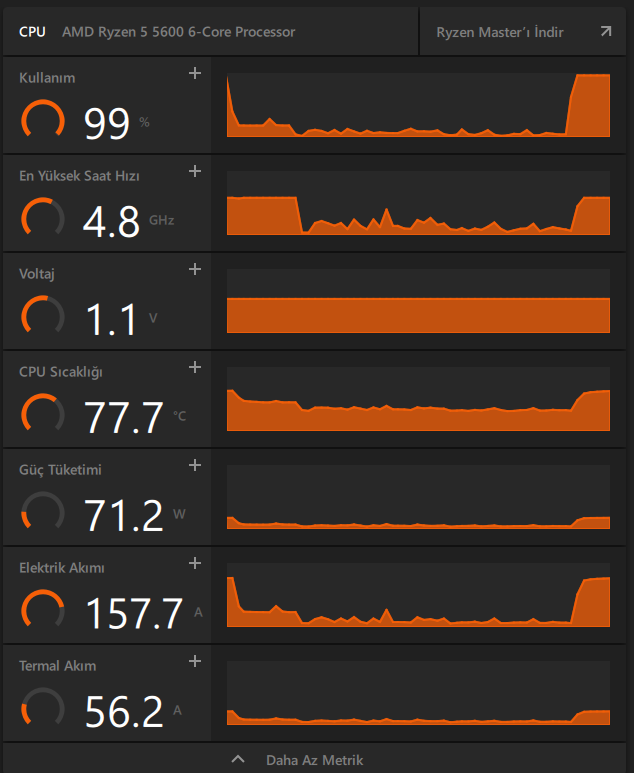Click the chevron-up icon beside Daha Az Metrik
The width and height of the screenshot is (634, 773).
[x=238, y=759]
